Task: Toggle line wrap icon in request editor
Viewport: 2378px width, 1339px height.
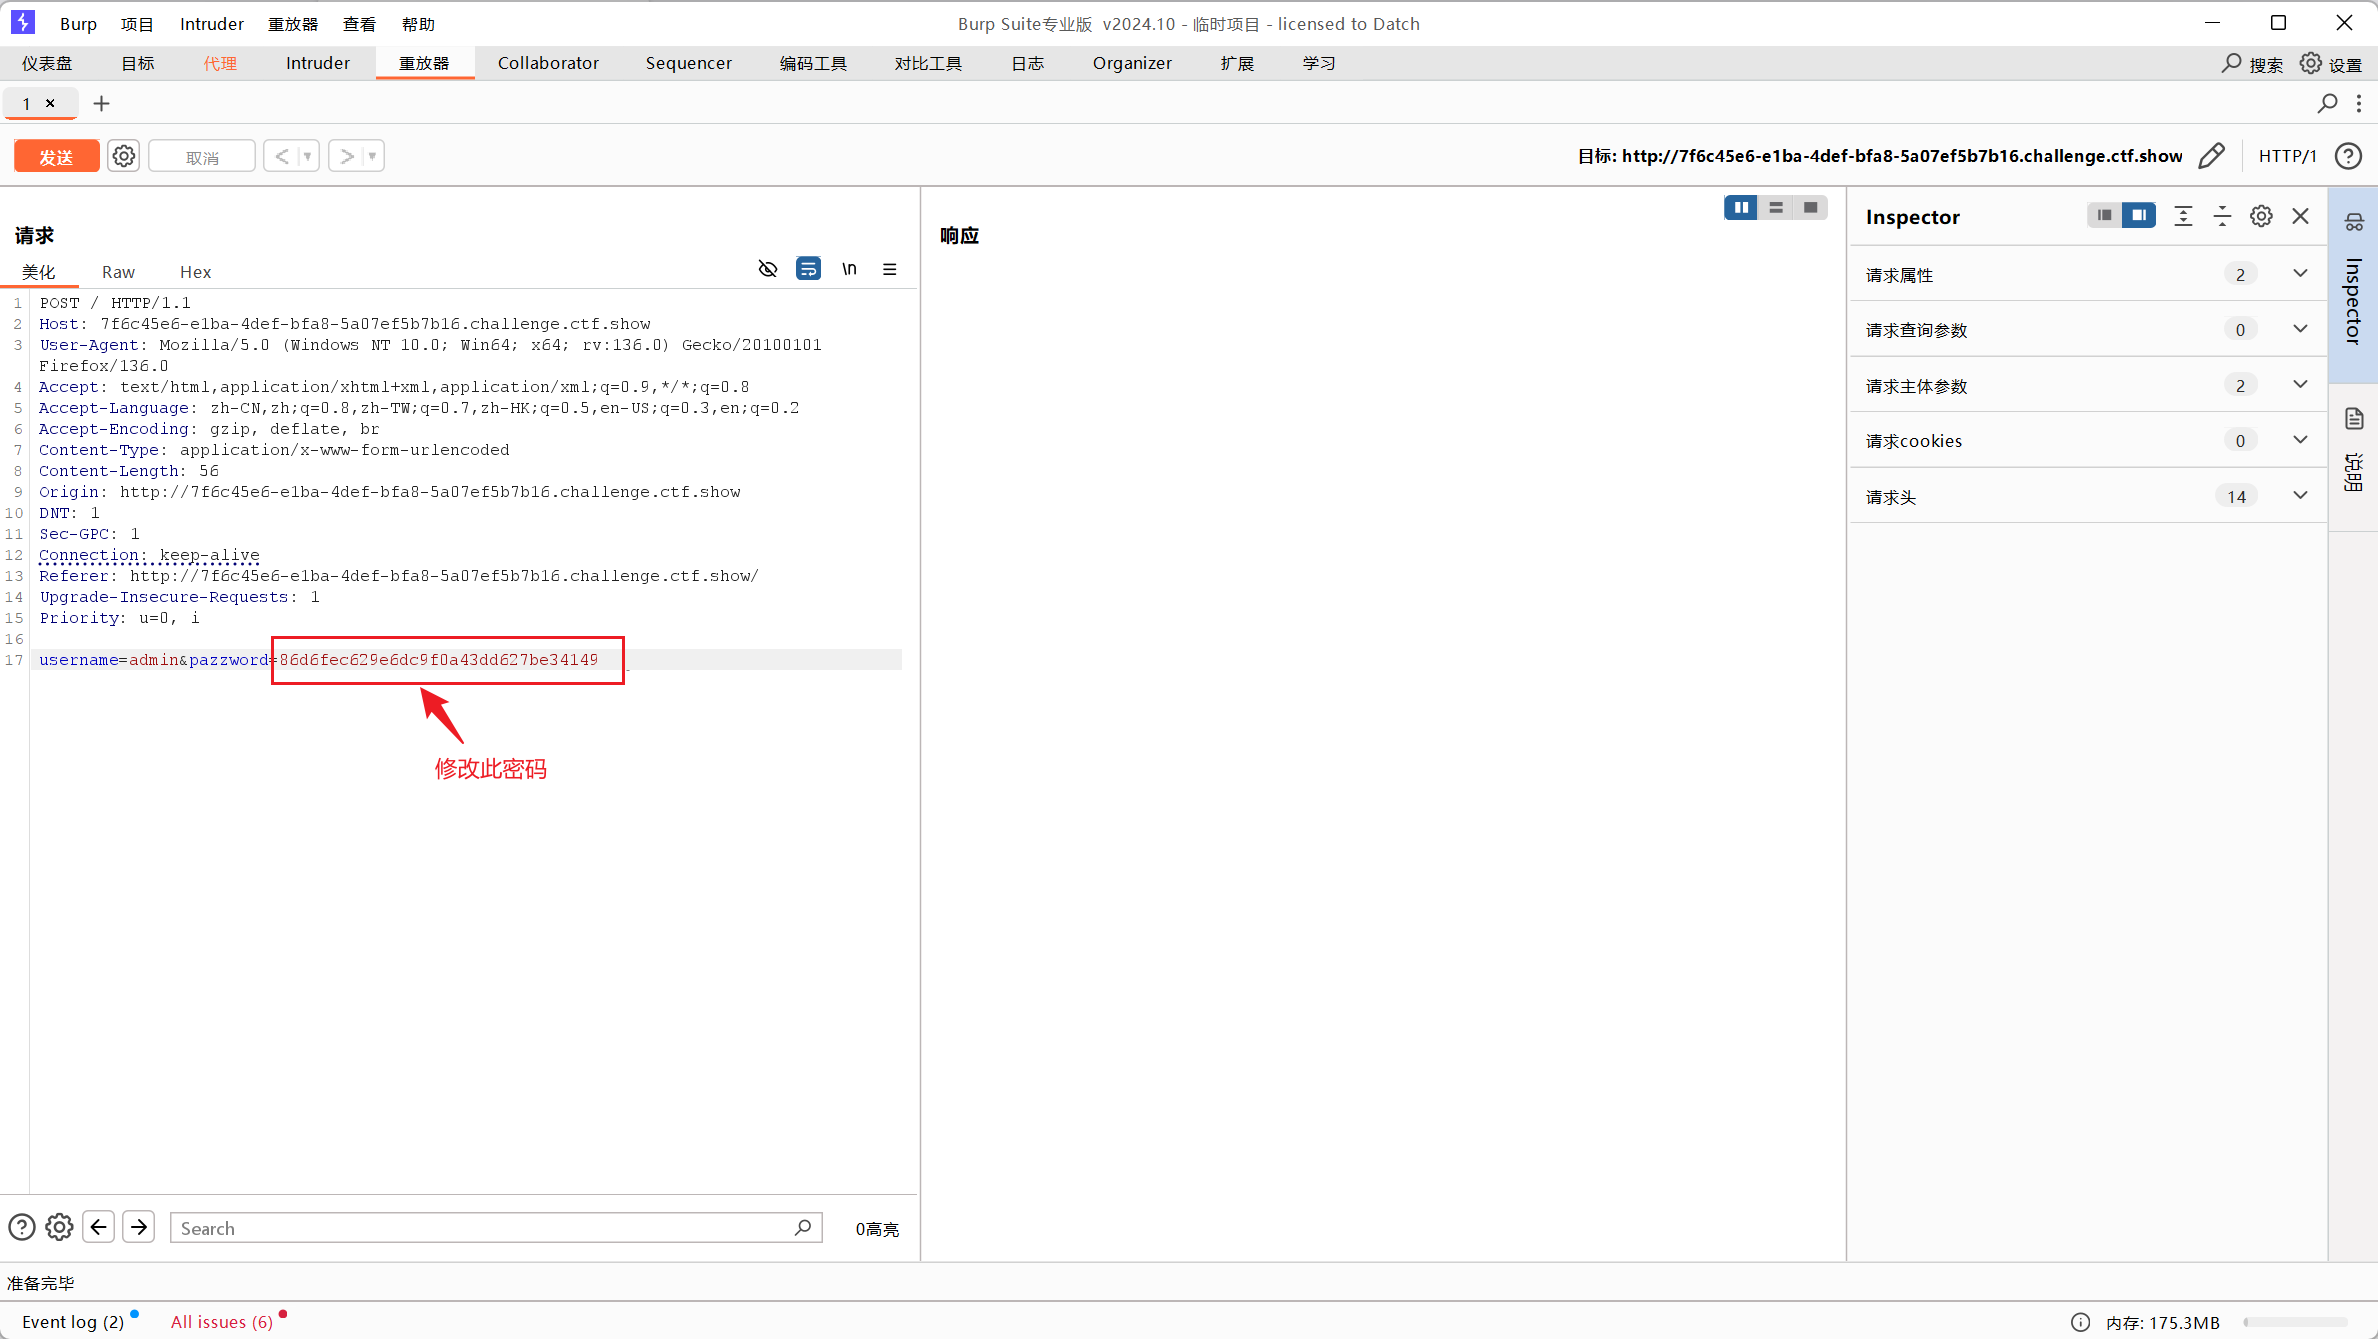Action: pos(808,269)
